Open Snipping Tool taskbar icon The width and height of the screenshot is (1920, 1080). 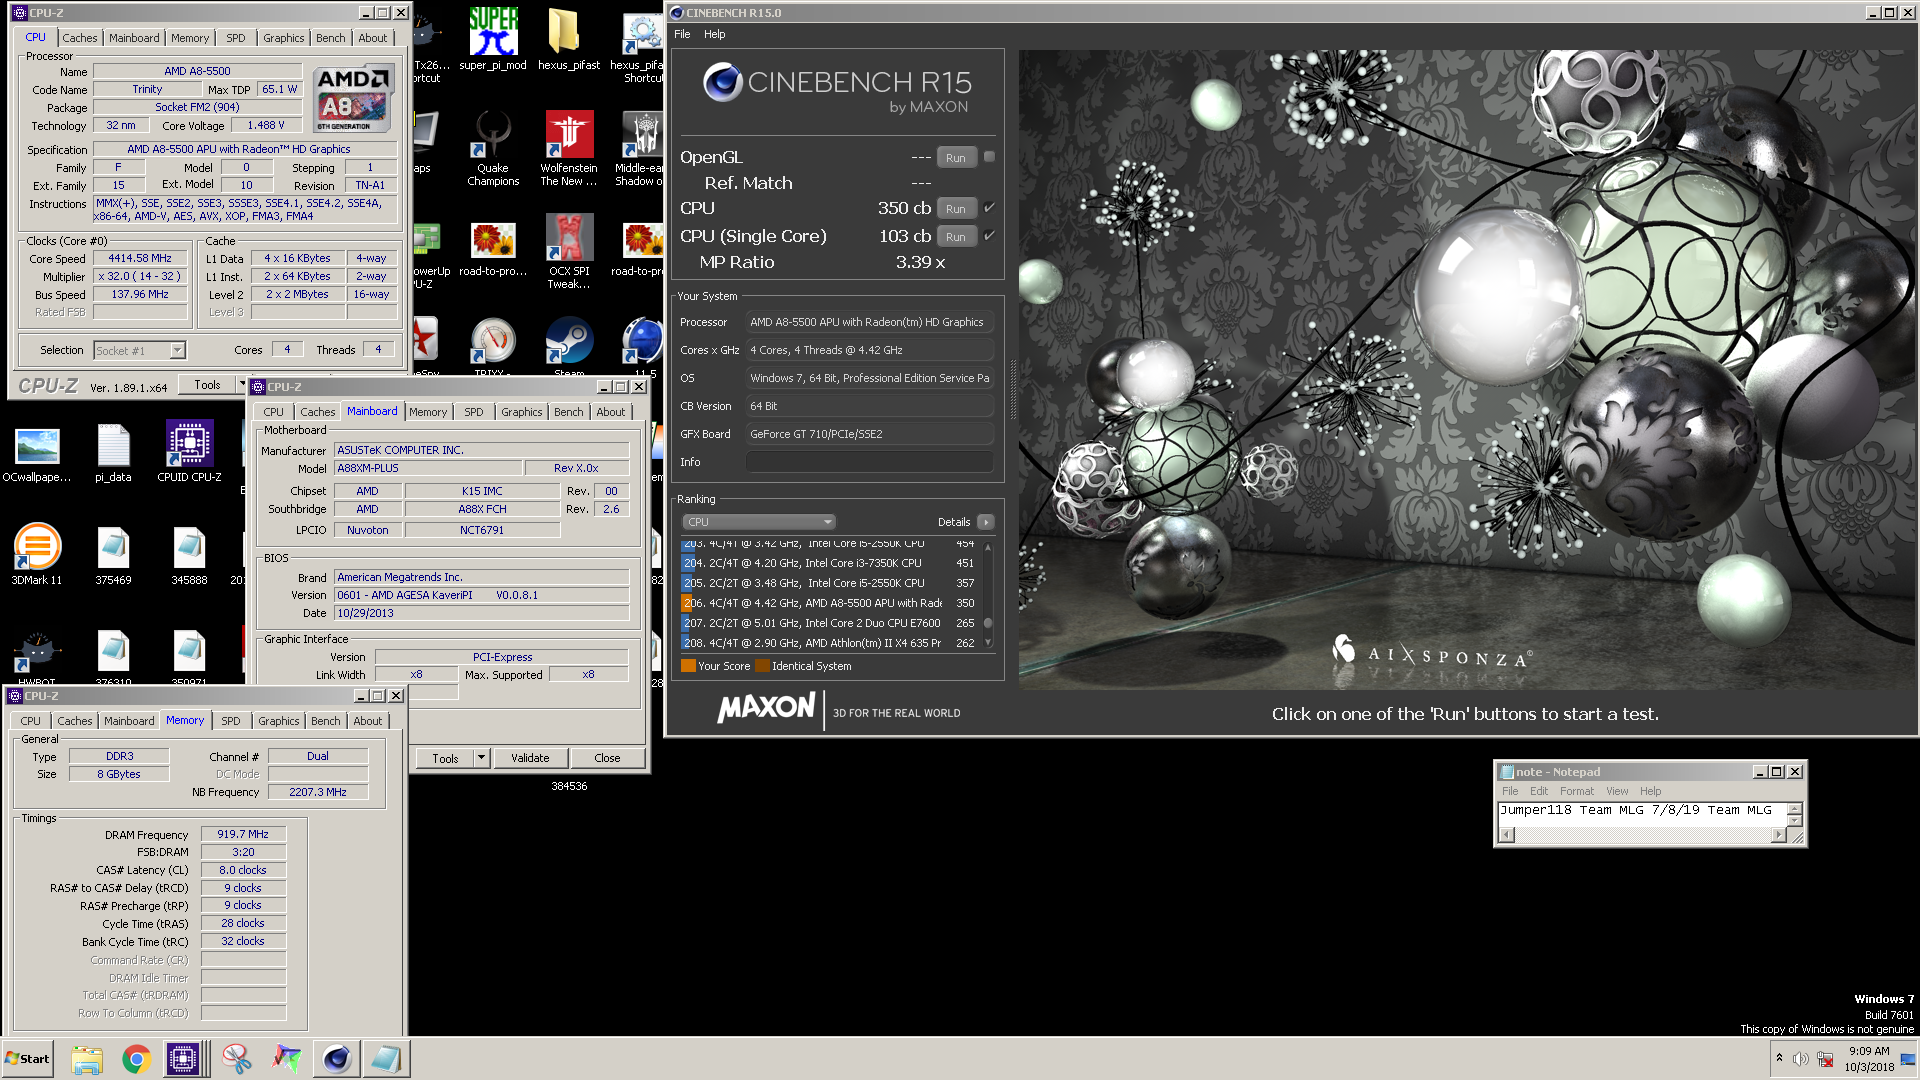pos(237,1059)
